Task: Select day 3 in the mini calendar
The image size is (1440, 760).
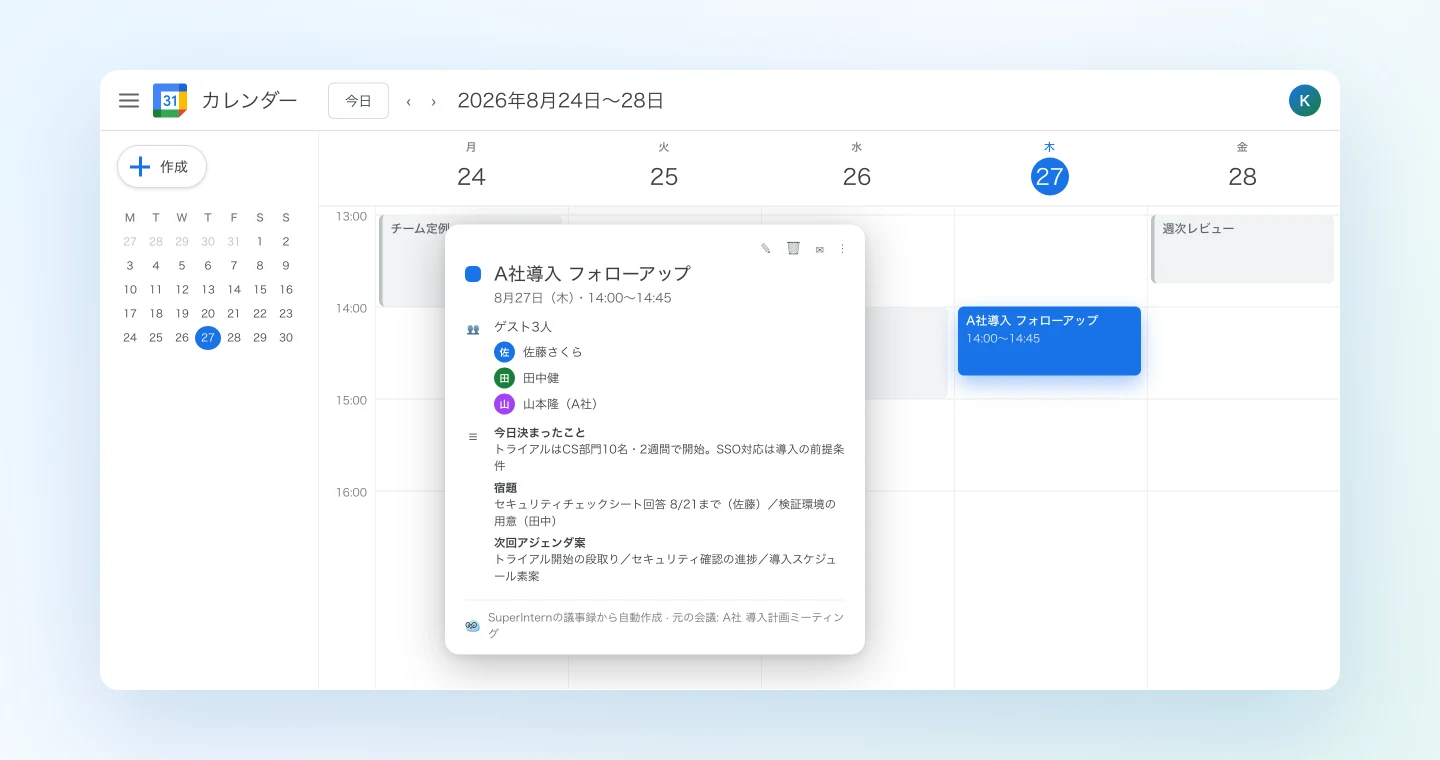Action: coord(130,266)
